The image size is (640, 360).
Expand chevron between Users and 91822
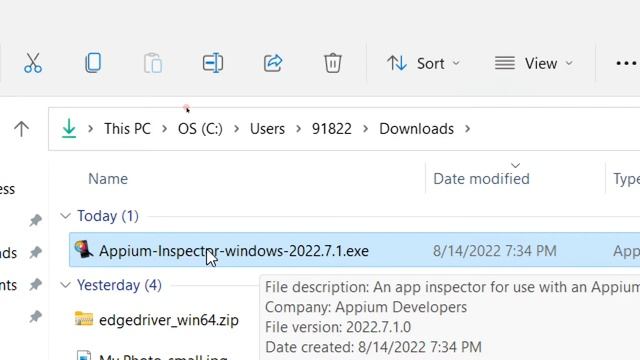pyautogui.click(x=298, y=129)
